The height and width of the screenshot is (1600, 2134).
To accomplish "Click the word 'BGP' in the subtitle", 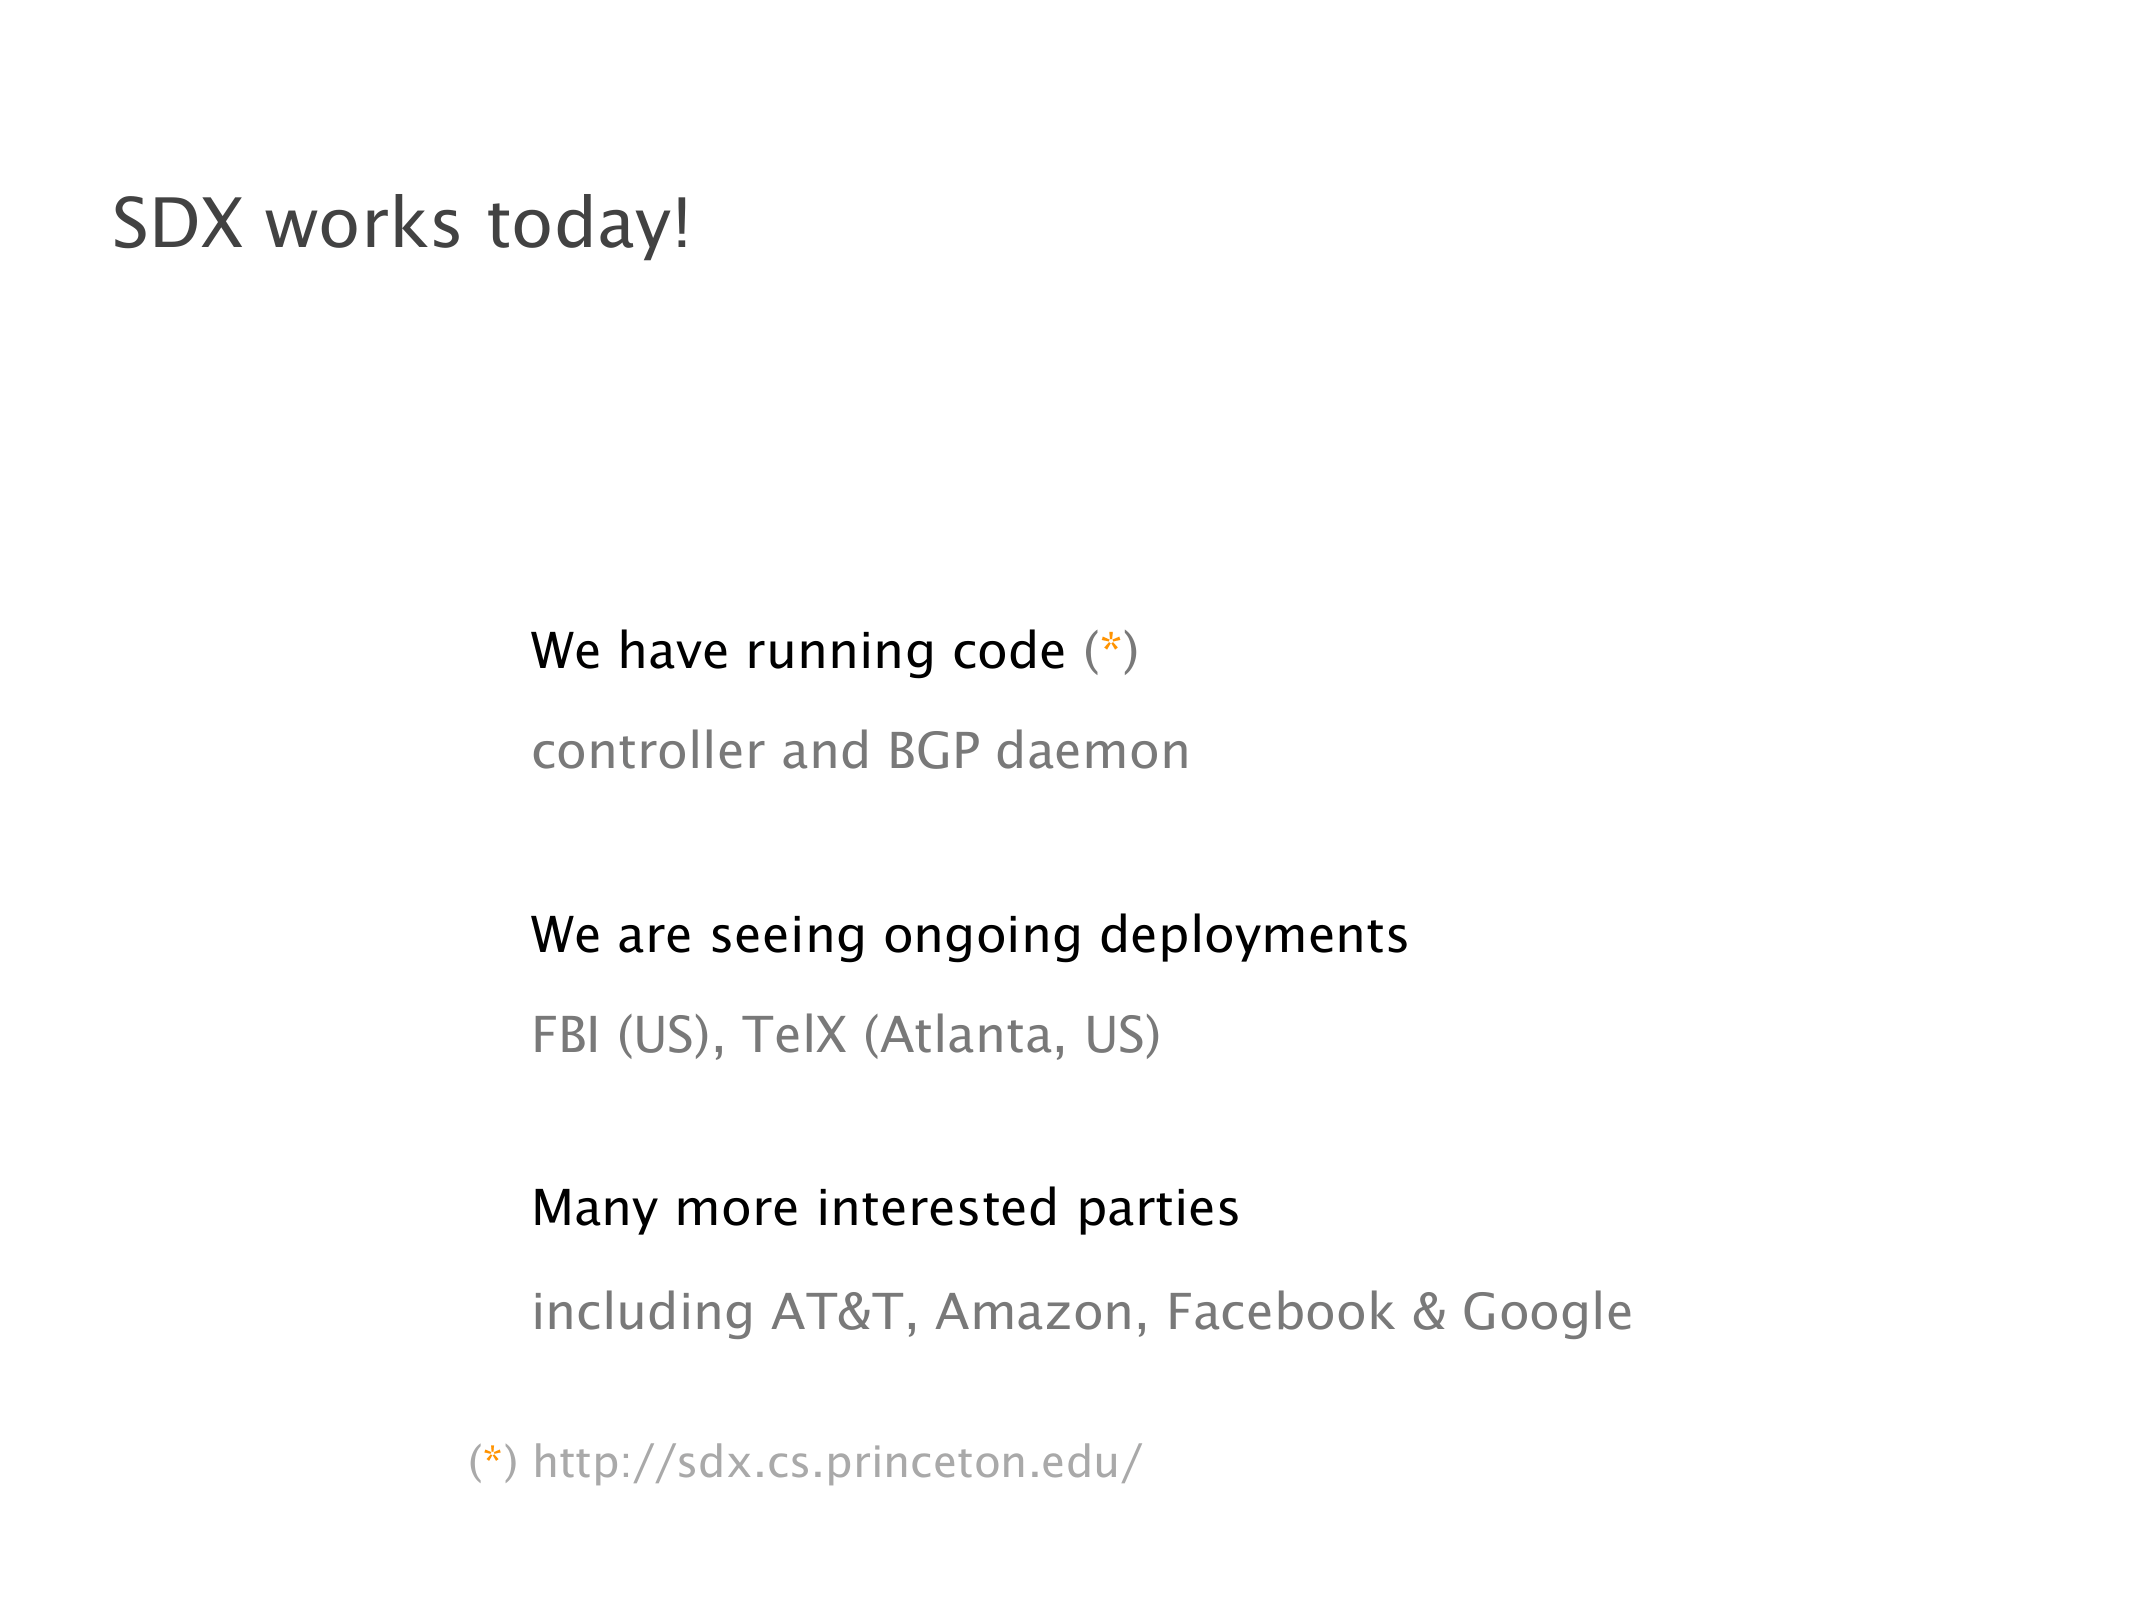I will tap(932, 751).
